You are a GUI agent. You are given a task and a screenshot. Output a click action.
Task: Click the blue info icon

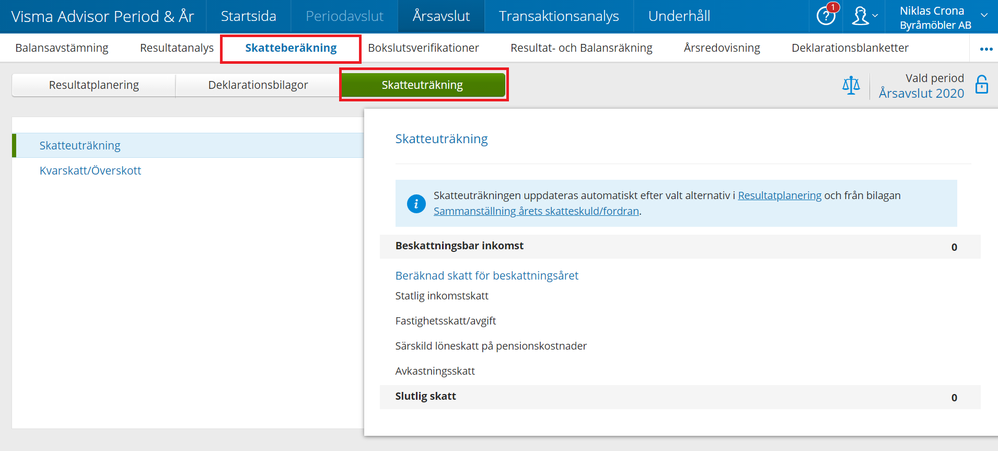tap(416, 203)
